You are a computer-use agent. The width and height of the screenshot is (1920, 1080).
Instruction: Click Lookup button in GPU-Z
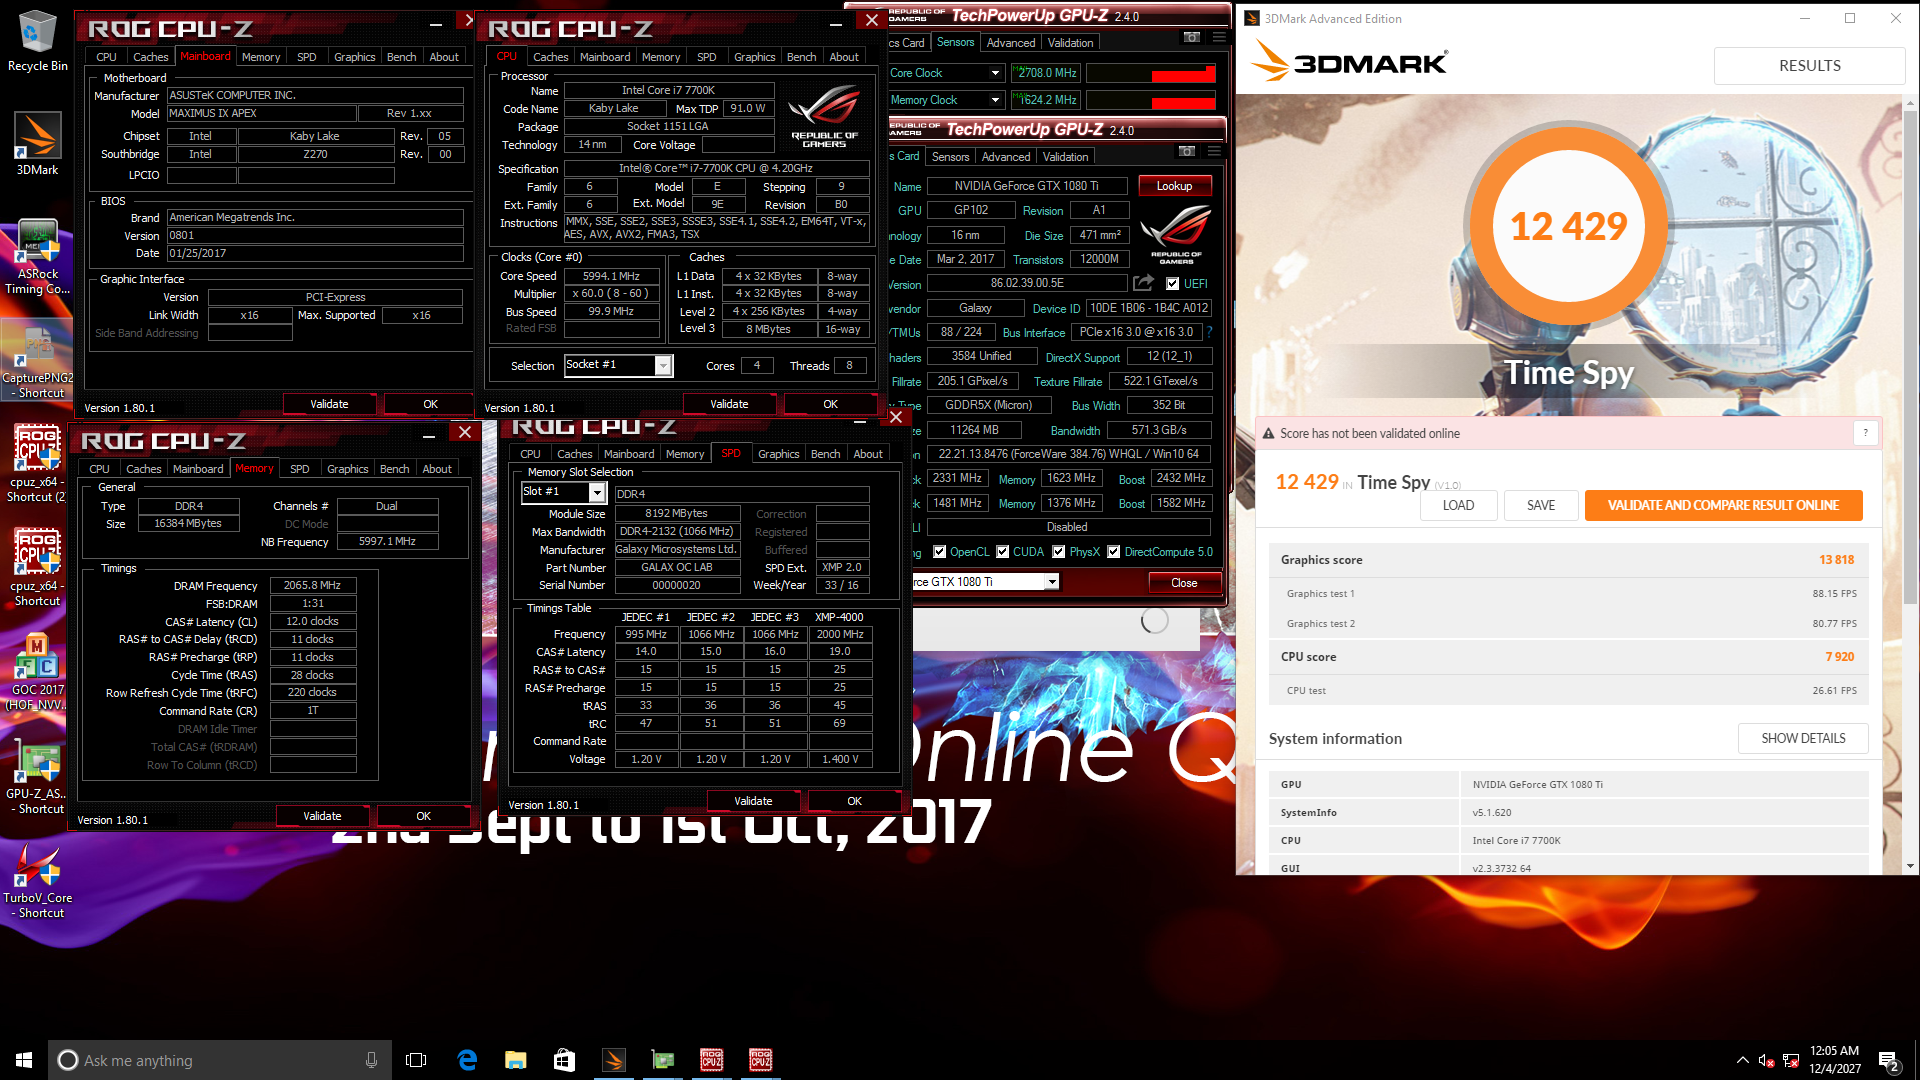click(x=1174, y=186)
